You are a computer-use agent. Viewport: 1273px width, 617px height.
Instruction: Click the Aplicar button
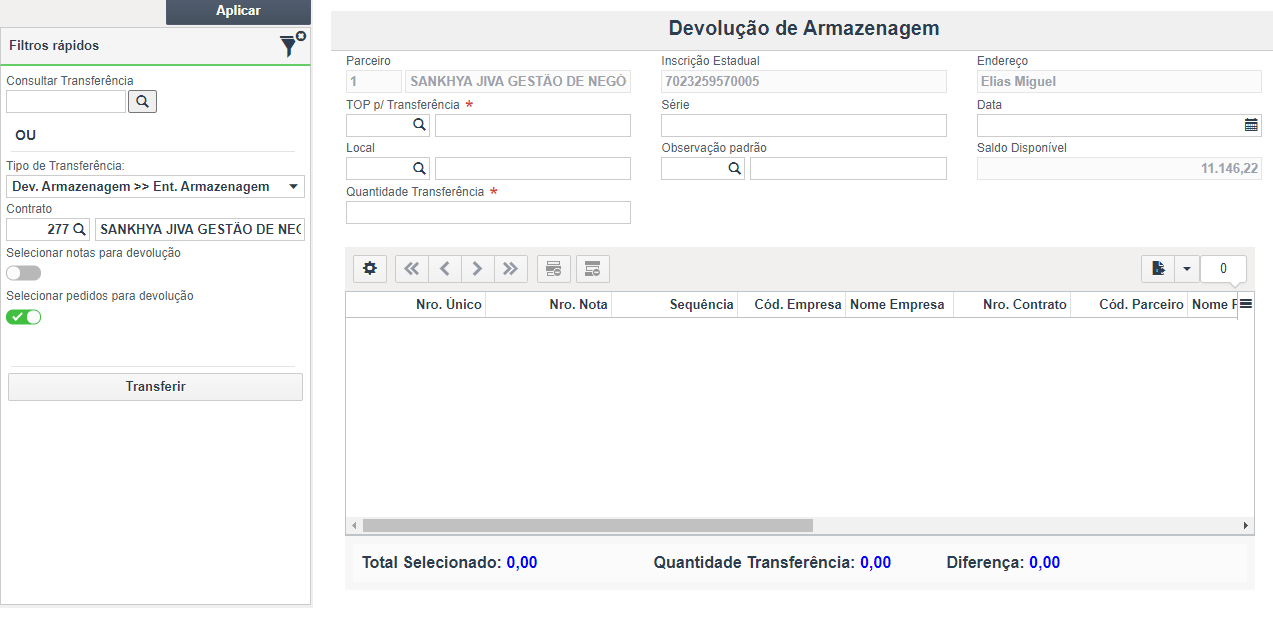pyautogui.click(x=238, y=11)
